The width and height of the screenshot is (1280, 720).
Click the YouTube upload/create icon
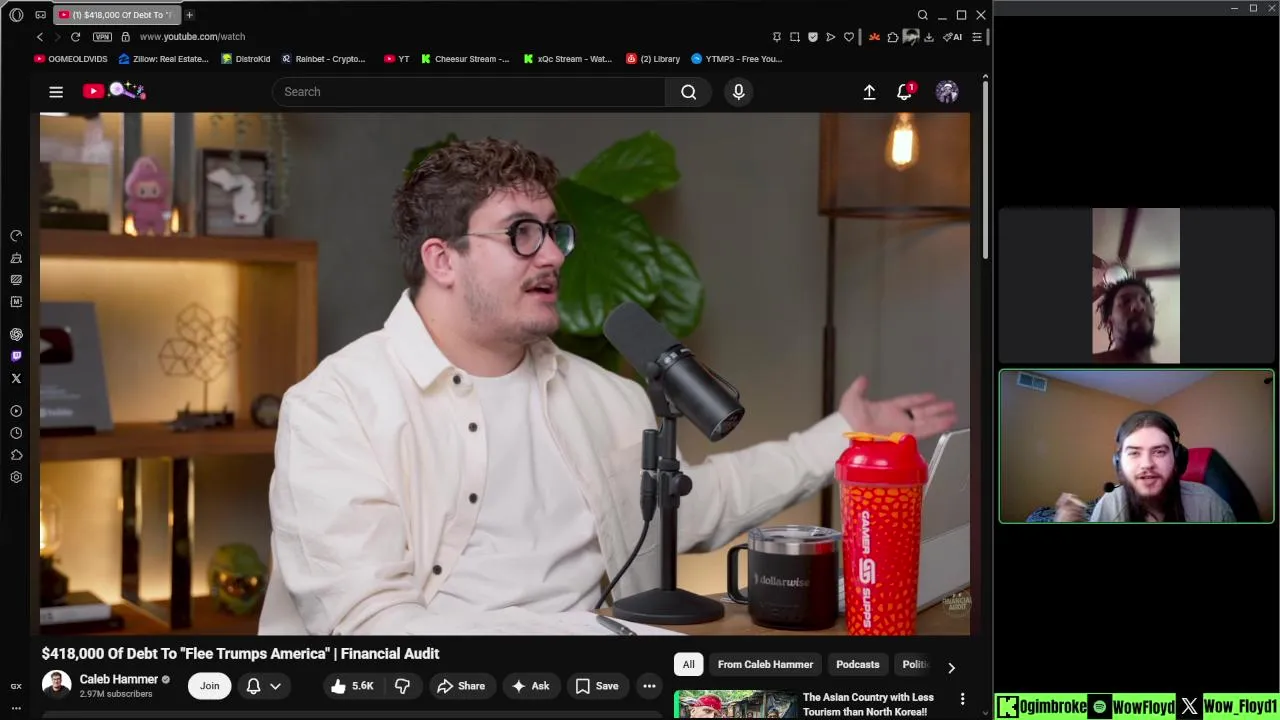coord(869,92)
